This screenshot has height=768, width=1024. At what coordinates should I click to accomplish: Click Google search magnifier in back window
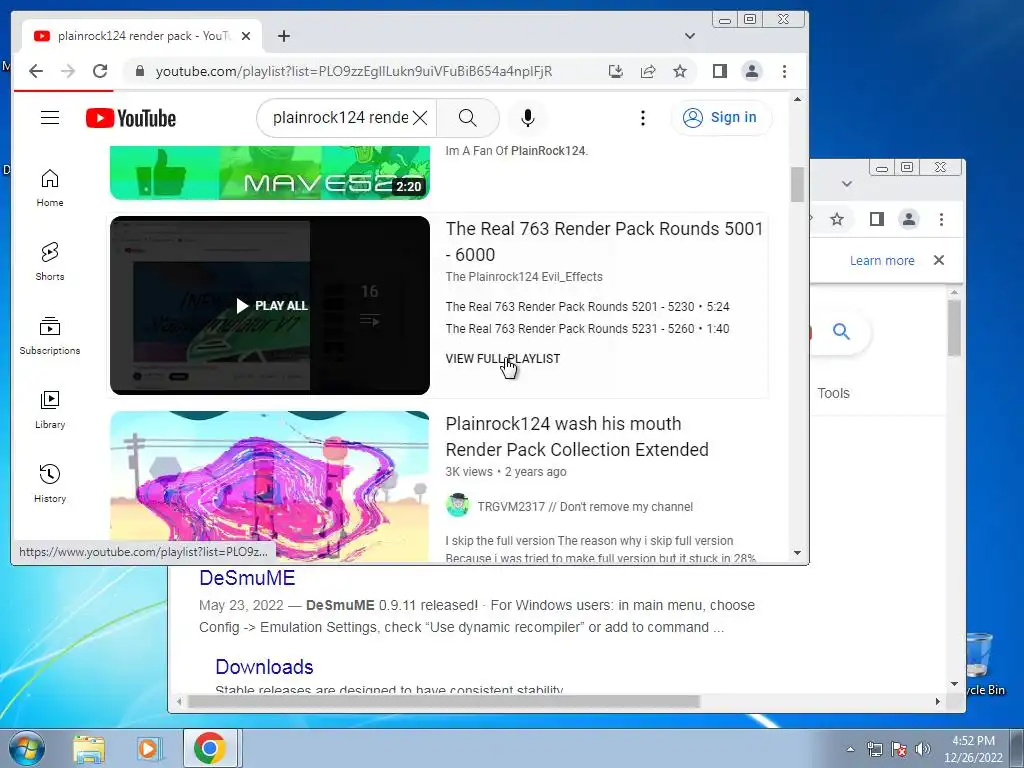(x=841, y=332)
